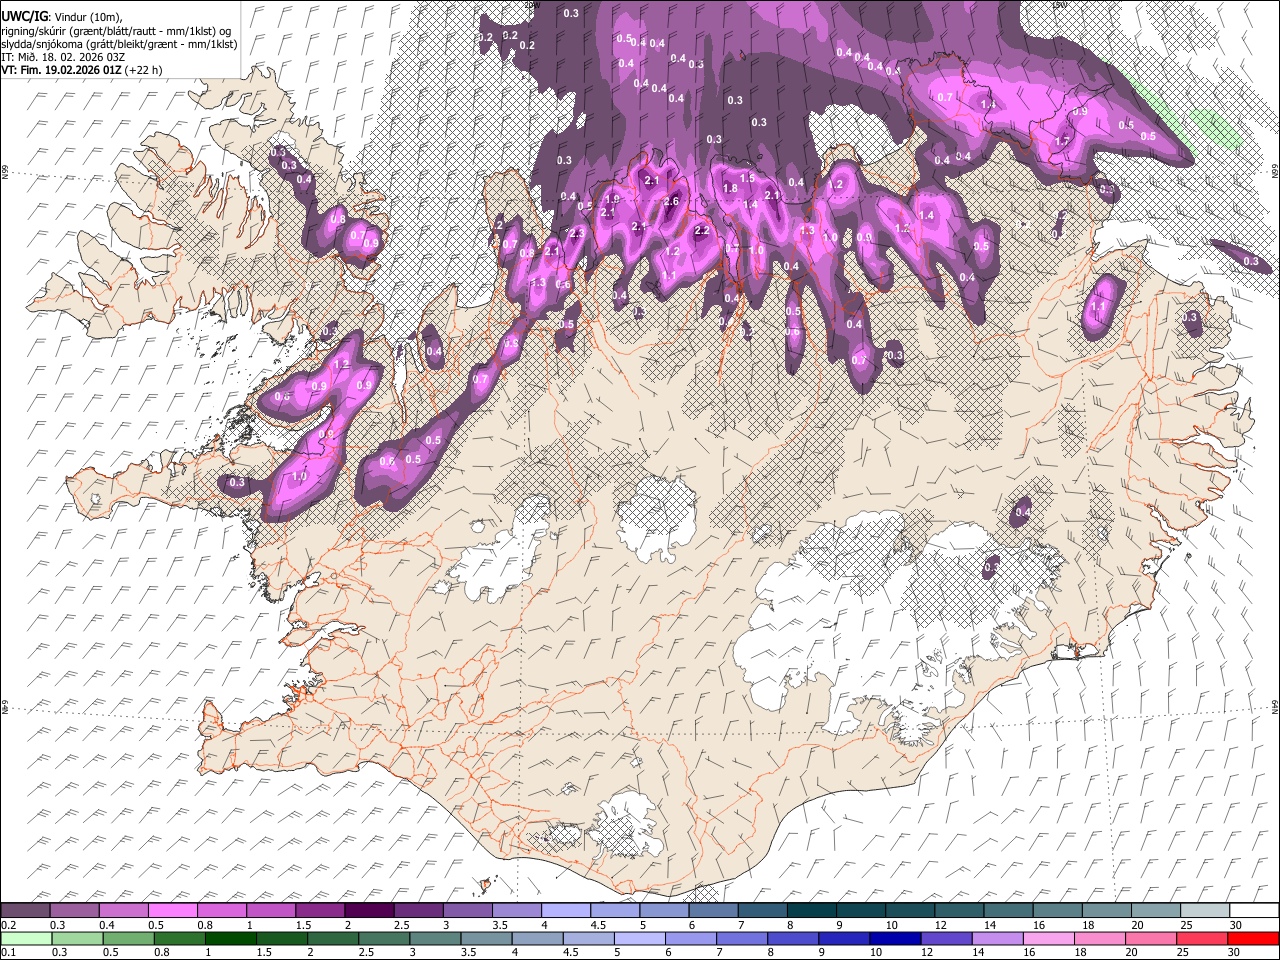Click the 2.6 precipitation value on the map

point(671,202)
